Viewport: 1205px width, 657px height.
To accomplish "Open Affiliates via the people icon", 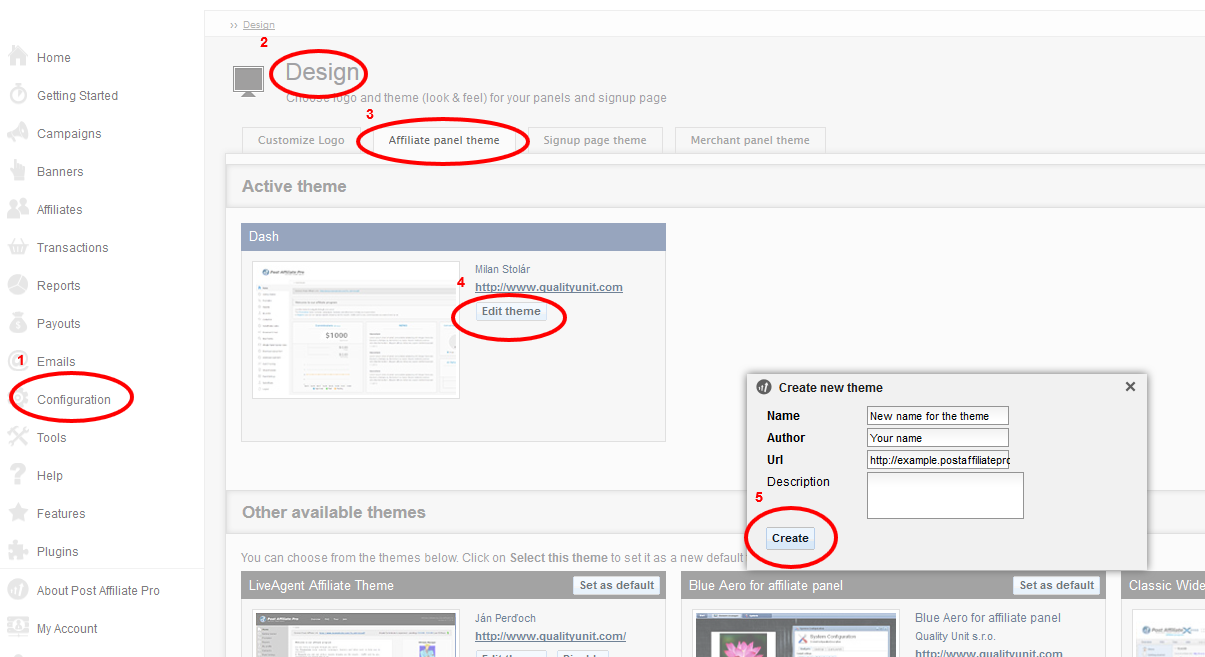I will click(17, 209).
